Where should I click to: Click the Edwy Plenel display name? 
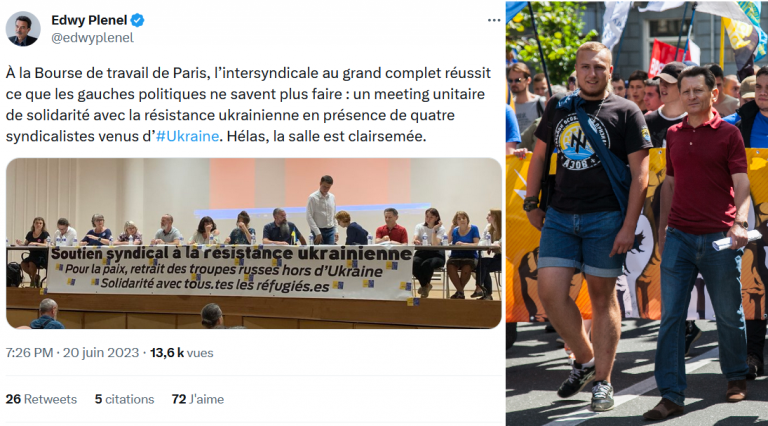[89, 20]
